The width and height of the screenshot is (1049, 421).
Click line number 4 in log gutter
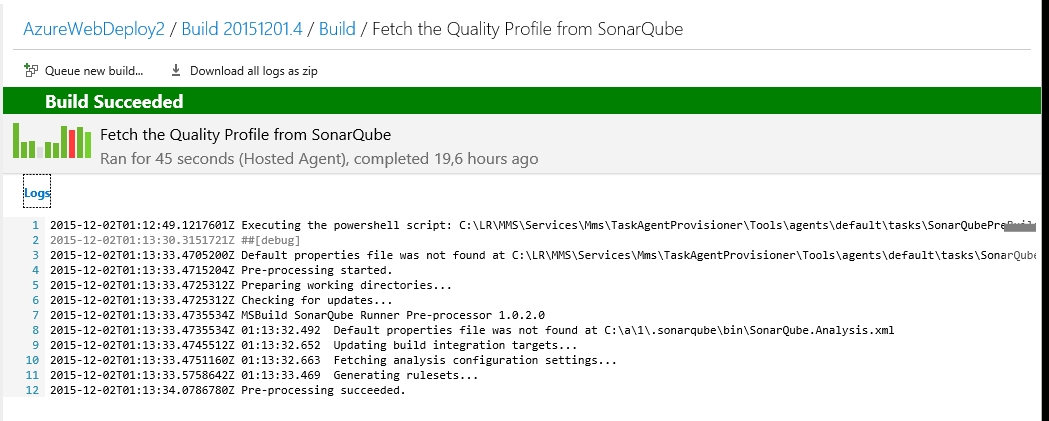click(35, 270)
